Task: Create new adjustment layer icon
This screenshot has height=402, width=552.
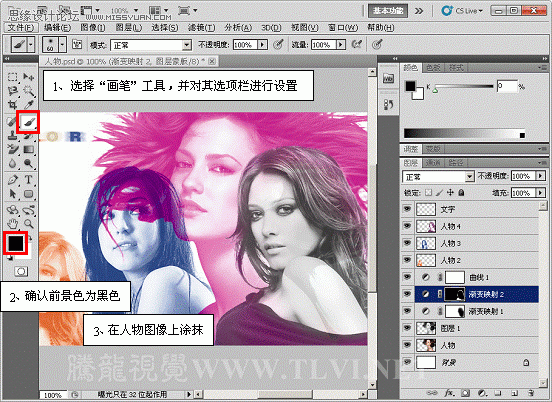Action: click(x=482, y=392)
